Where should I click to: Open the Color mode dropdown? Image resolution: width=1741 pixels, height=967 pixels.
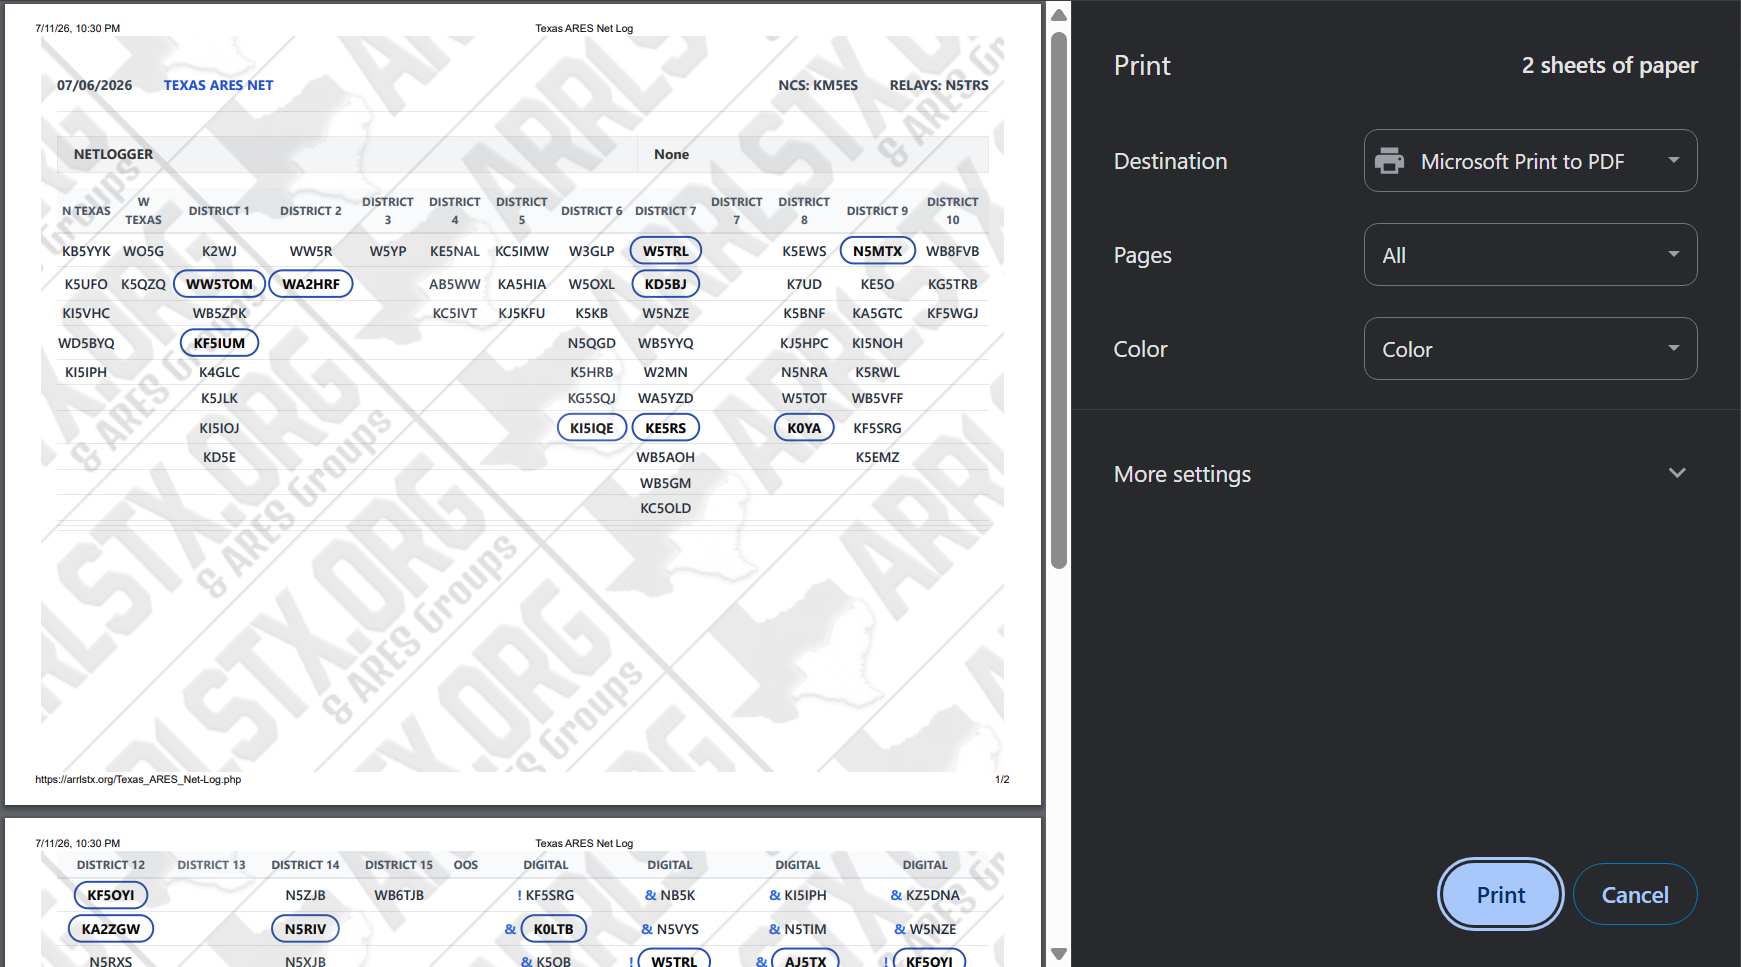click(1530, 349)
